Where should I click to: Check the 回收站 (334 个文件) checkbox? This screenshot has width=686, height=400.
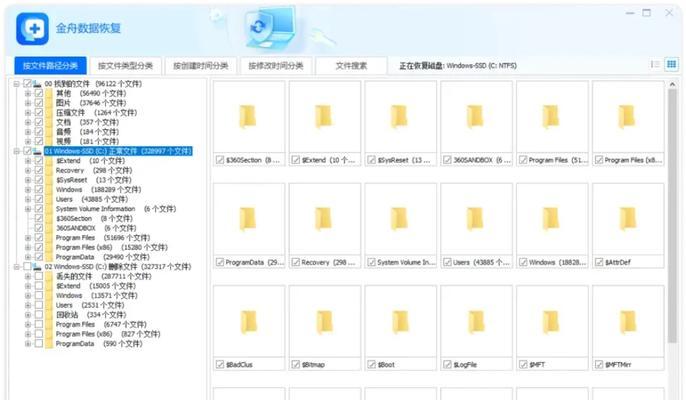tap(39, 315)
